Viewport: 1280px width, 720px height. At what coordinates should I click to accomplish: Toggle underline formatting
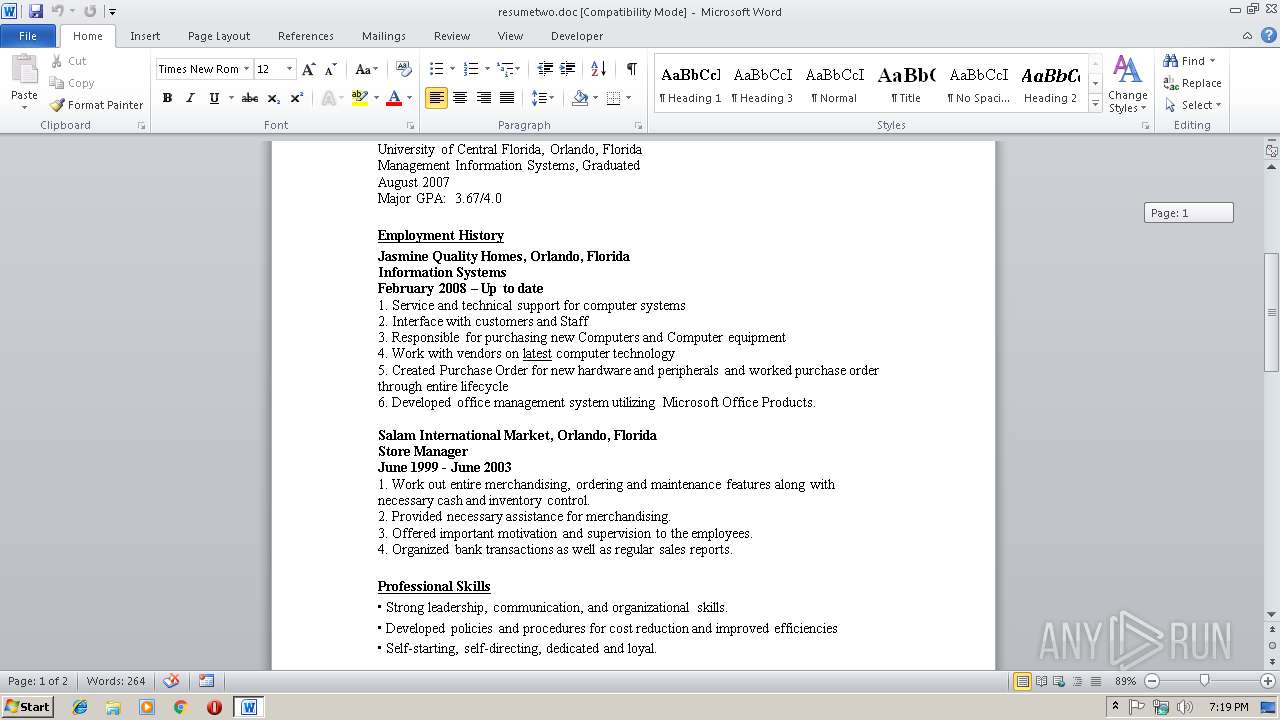point(214,98)
